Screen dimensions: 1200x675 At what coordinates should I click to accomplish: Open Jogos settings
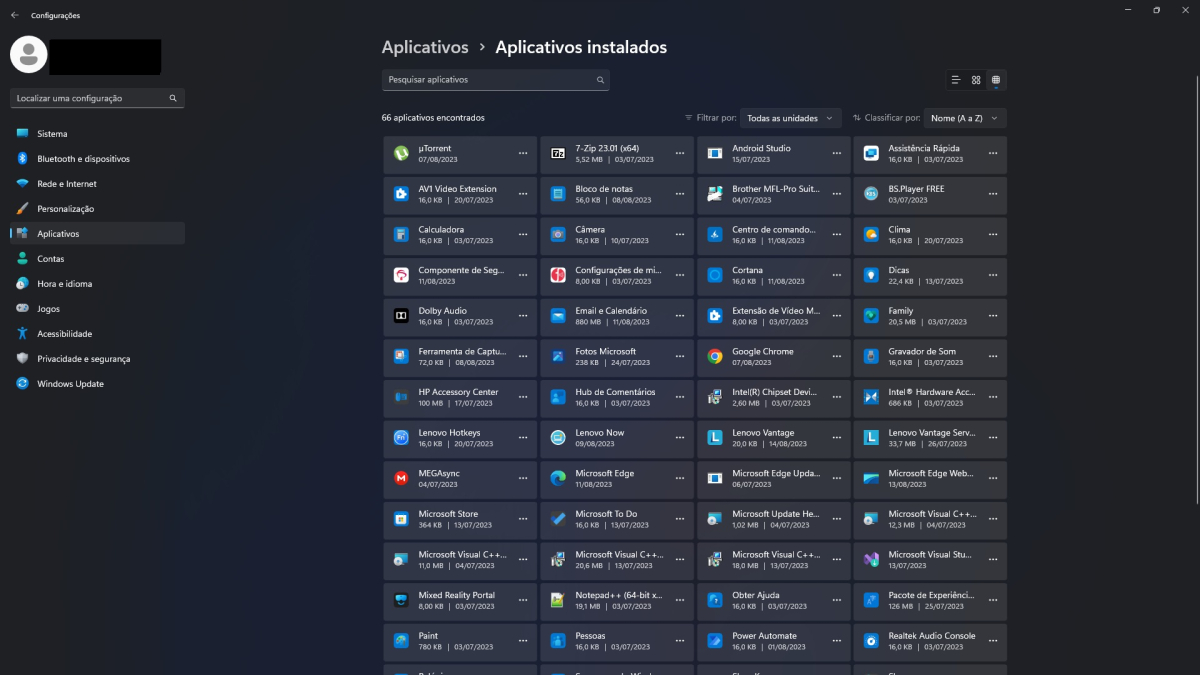click(97, 309)
